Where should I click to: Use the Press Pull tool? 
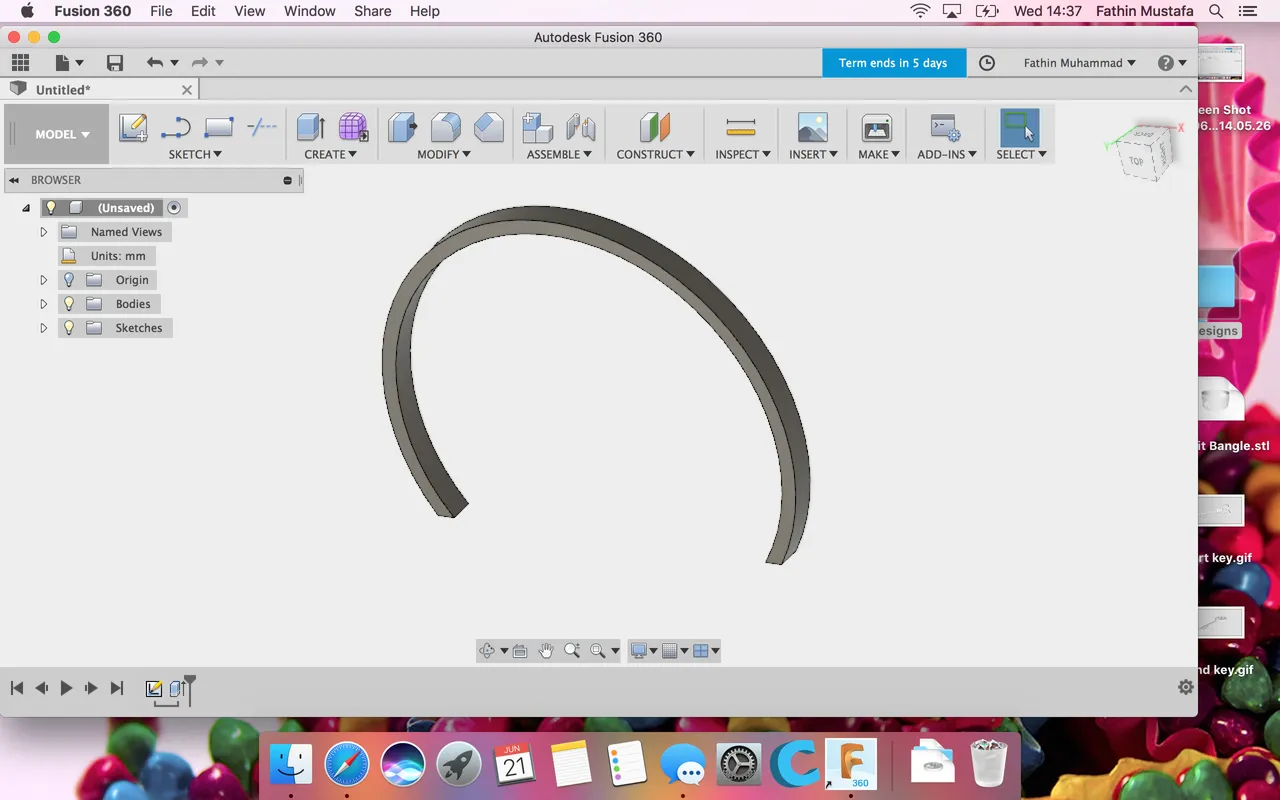(x=403, y=127)
